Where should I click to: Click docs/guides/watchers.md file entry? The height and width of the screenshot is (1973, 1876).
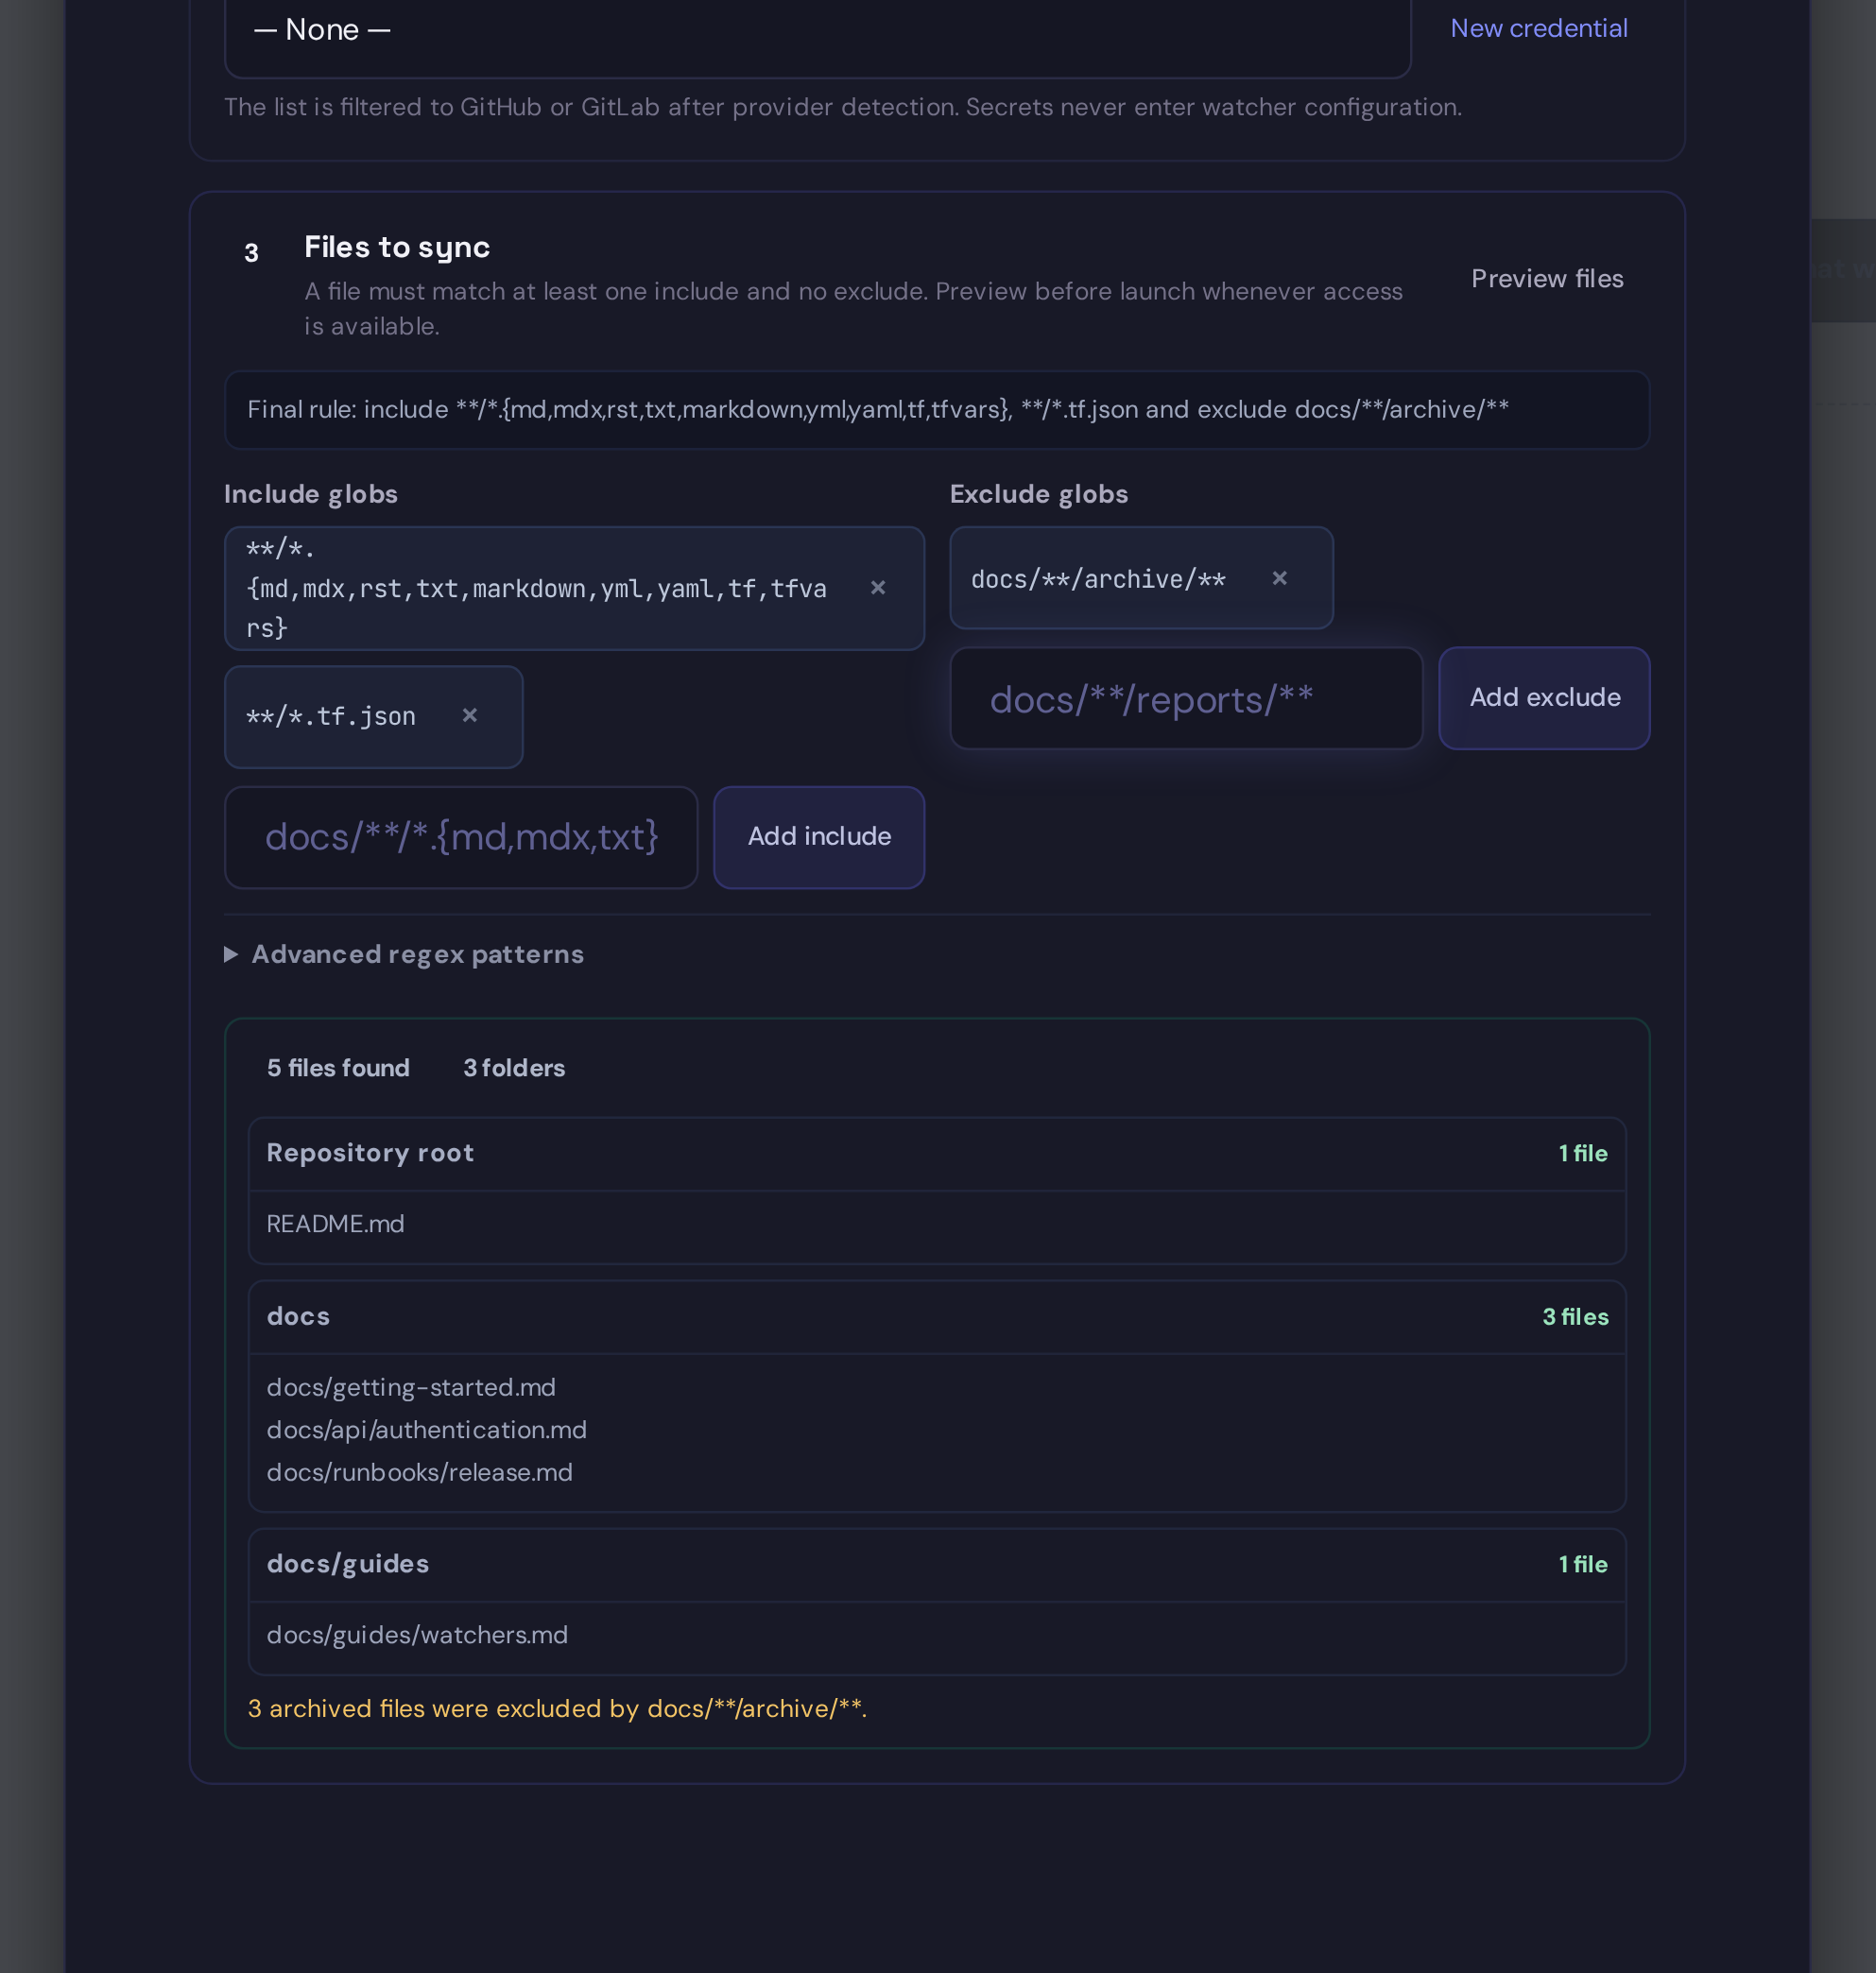point(417,1635)
